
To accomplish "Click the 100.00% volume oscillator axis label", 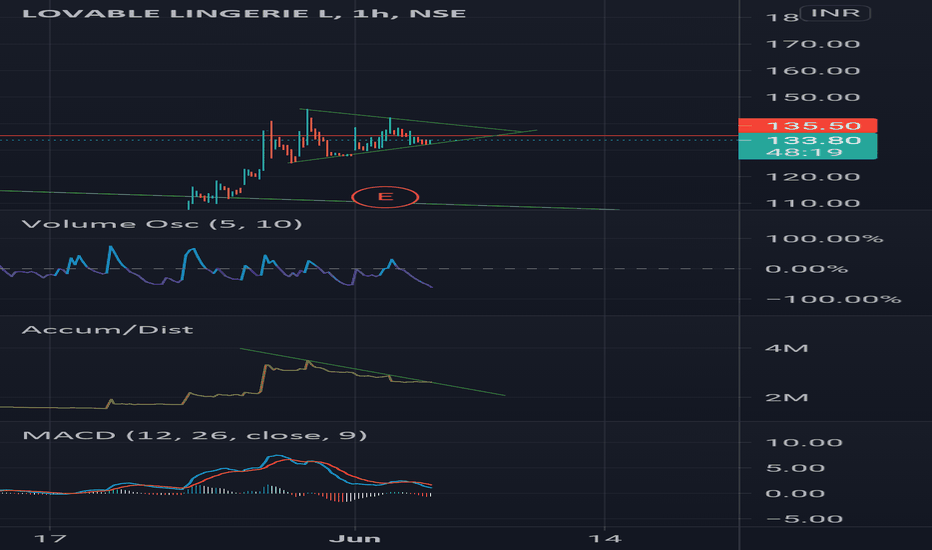I will tap(824, 239).
